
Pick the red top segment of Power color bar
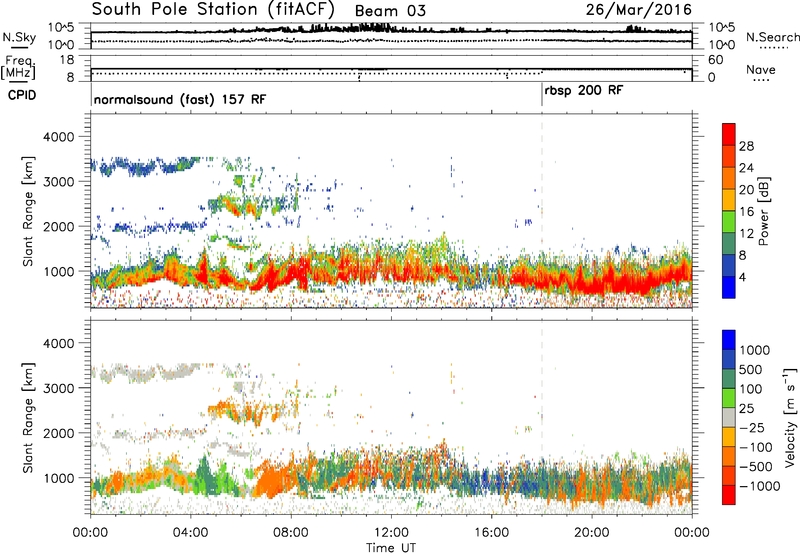pos(729,135)
